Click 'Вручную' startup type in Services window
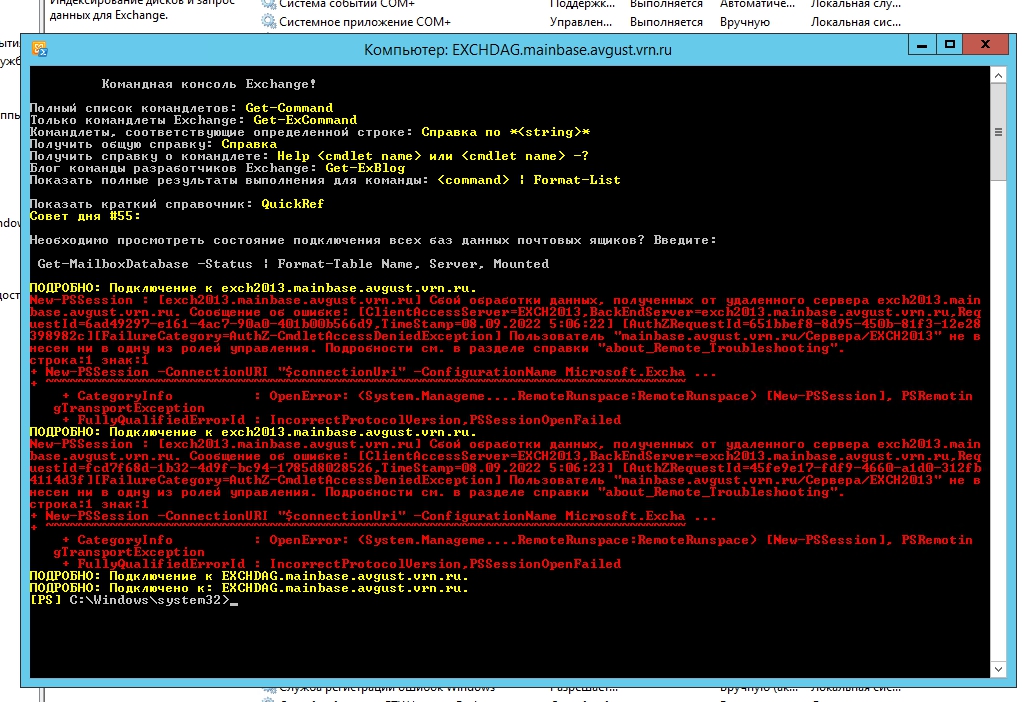This screenshot has height=702, width=1034. (x=745, y=22)
